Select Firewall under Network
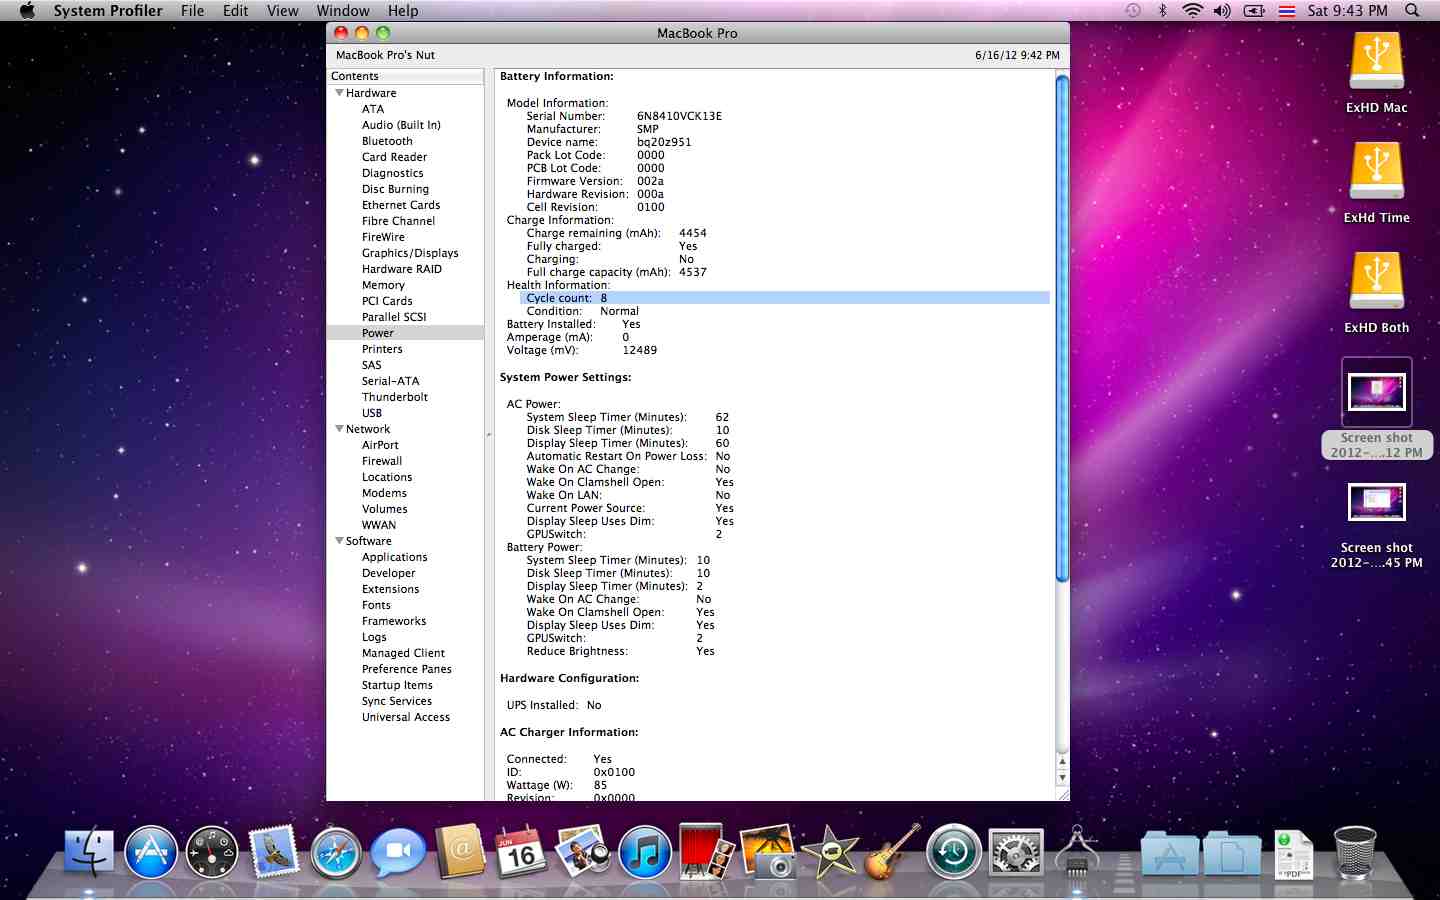 (x=382, y=461)
